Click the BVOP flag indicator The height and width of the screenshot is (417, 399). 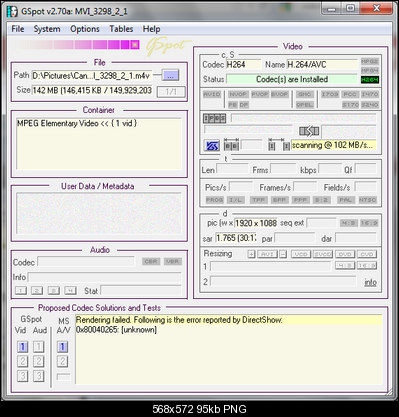coord(279,95)
